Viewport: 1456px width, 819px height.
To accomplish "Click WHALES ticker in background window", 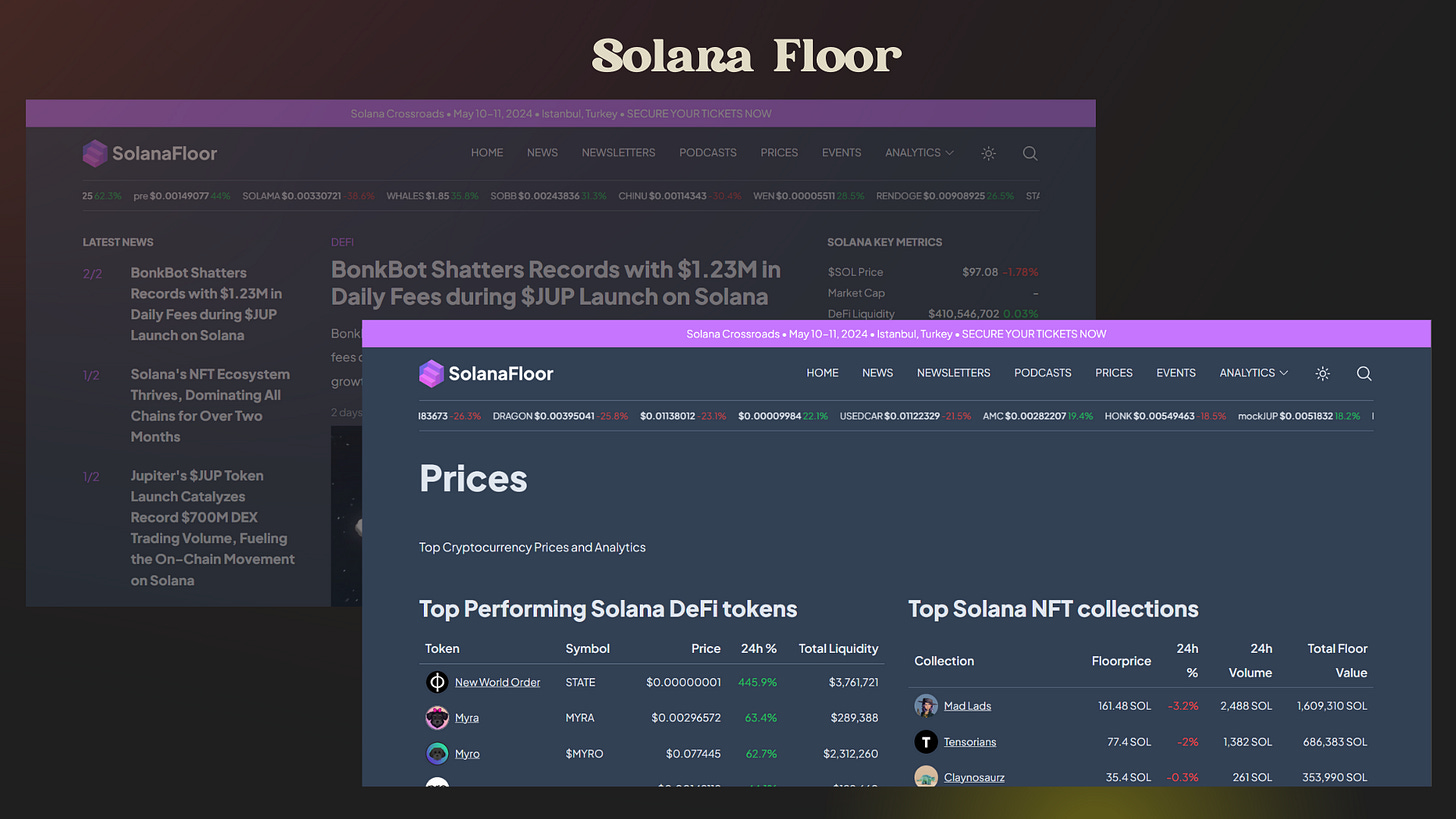I will [432, 196].
